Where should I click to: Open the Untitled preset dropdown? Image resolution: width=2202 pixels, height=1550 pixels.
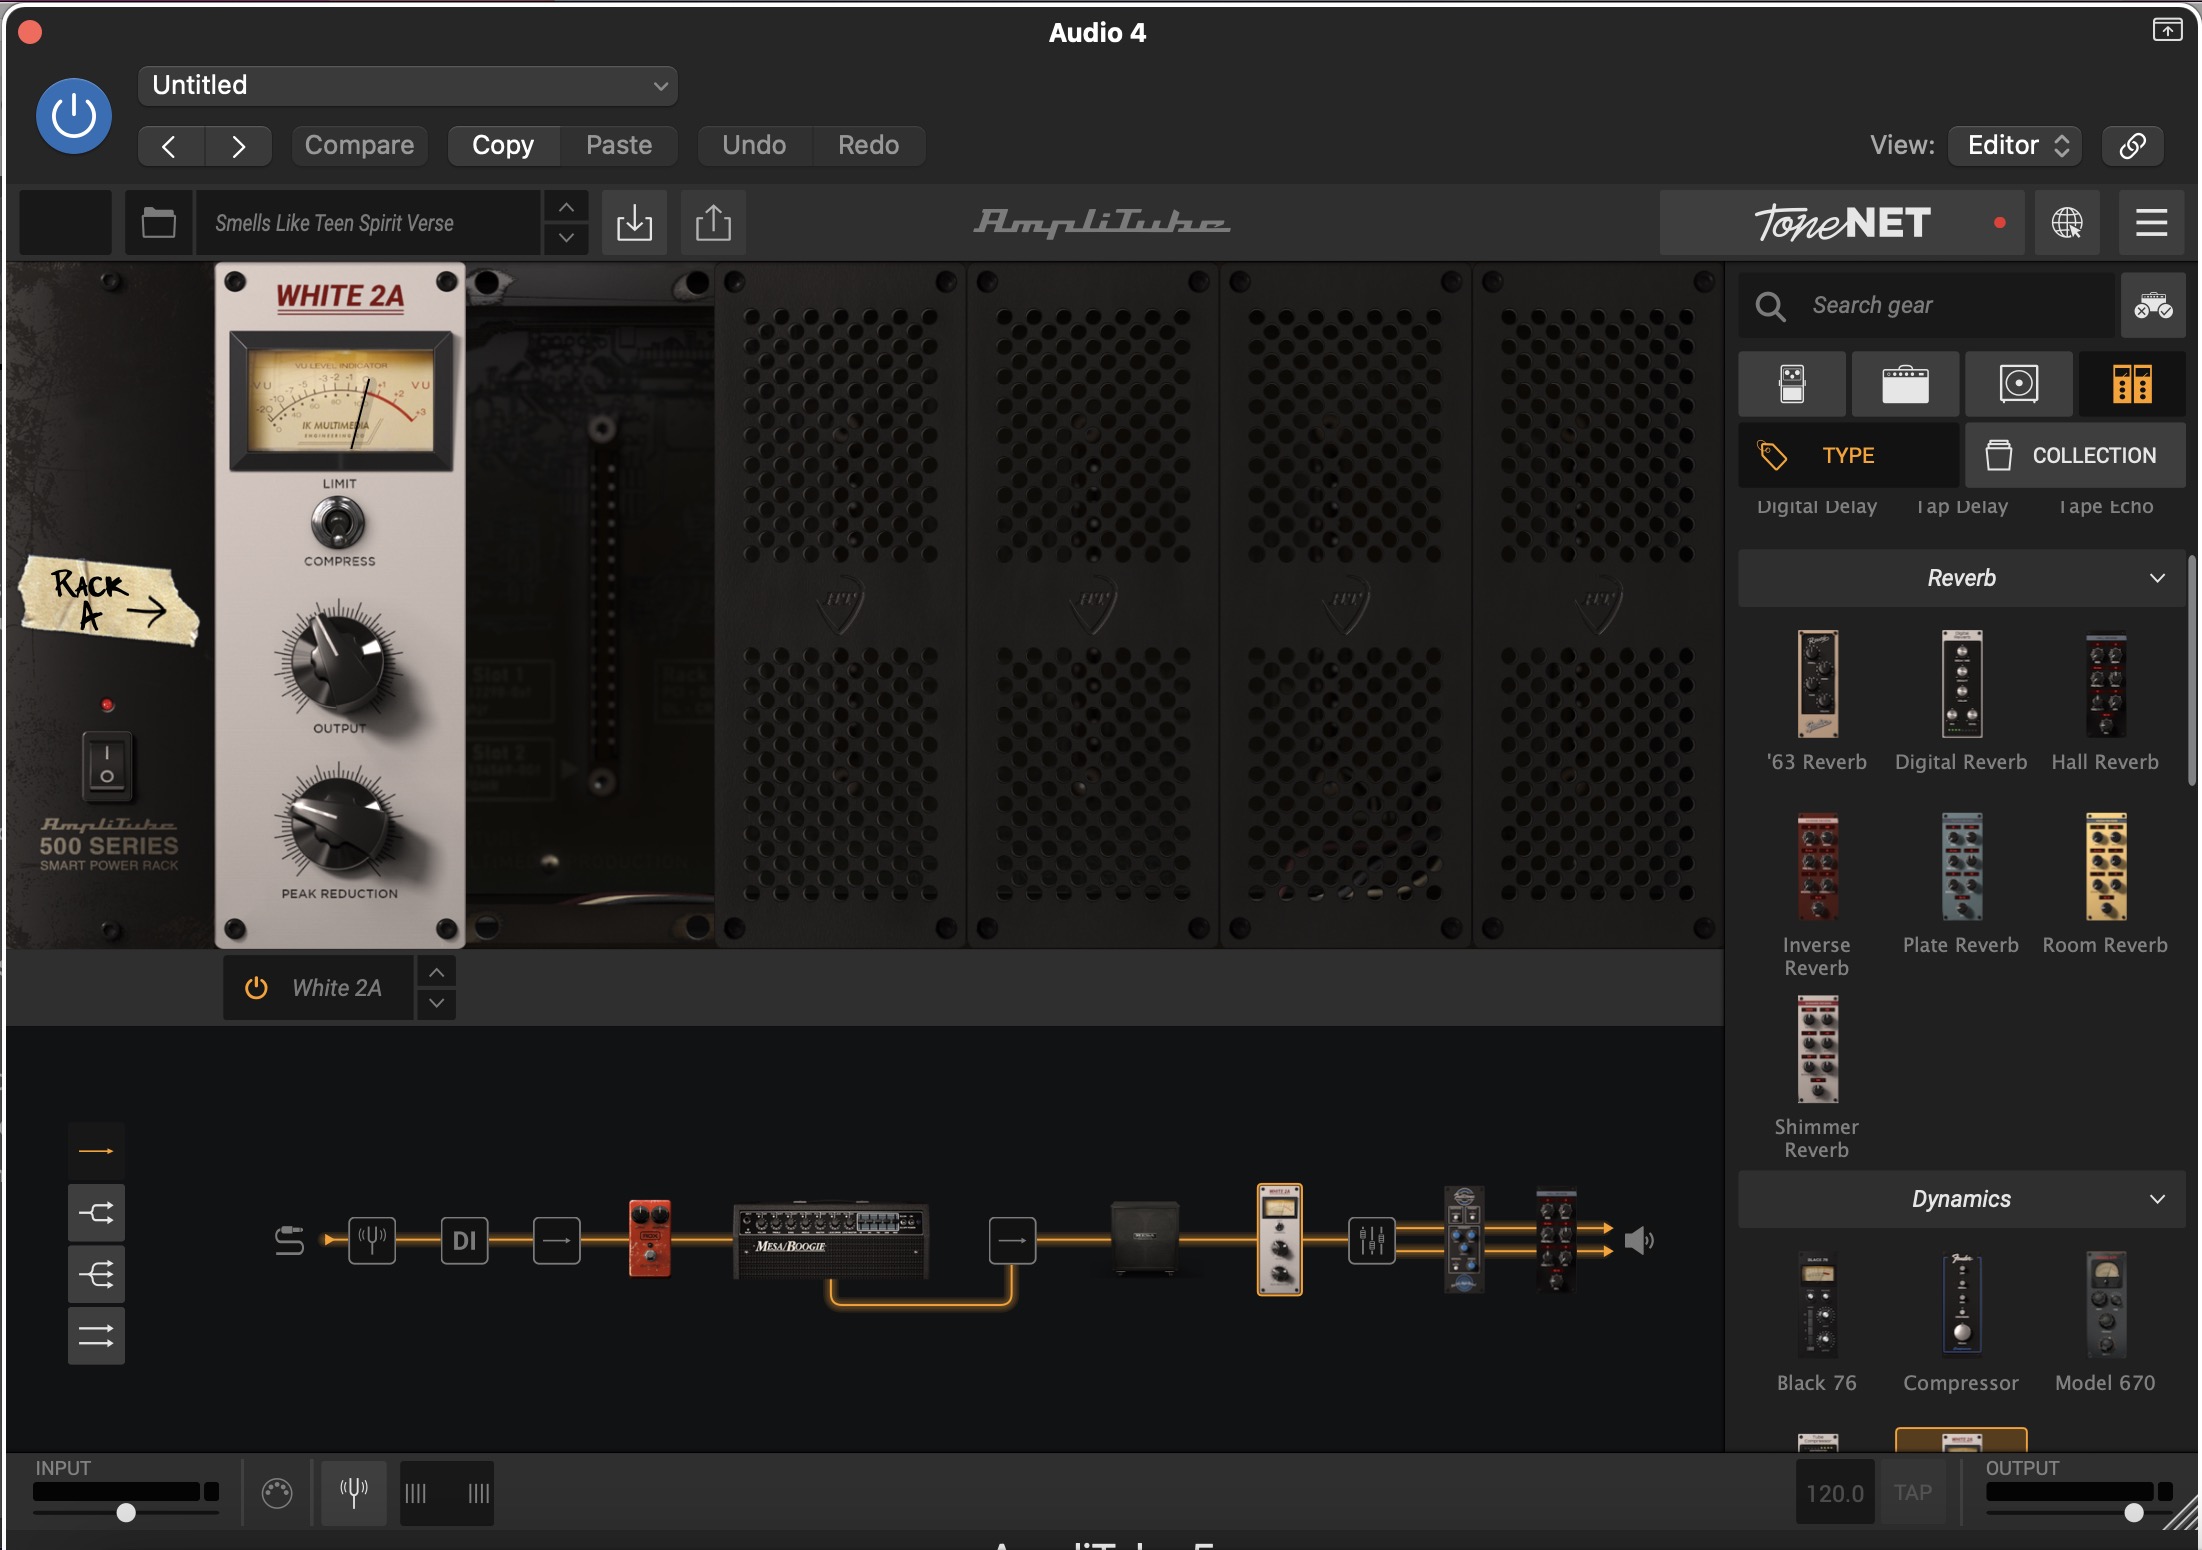408,85
